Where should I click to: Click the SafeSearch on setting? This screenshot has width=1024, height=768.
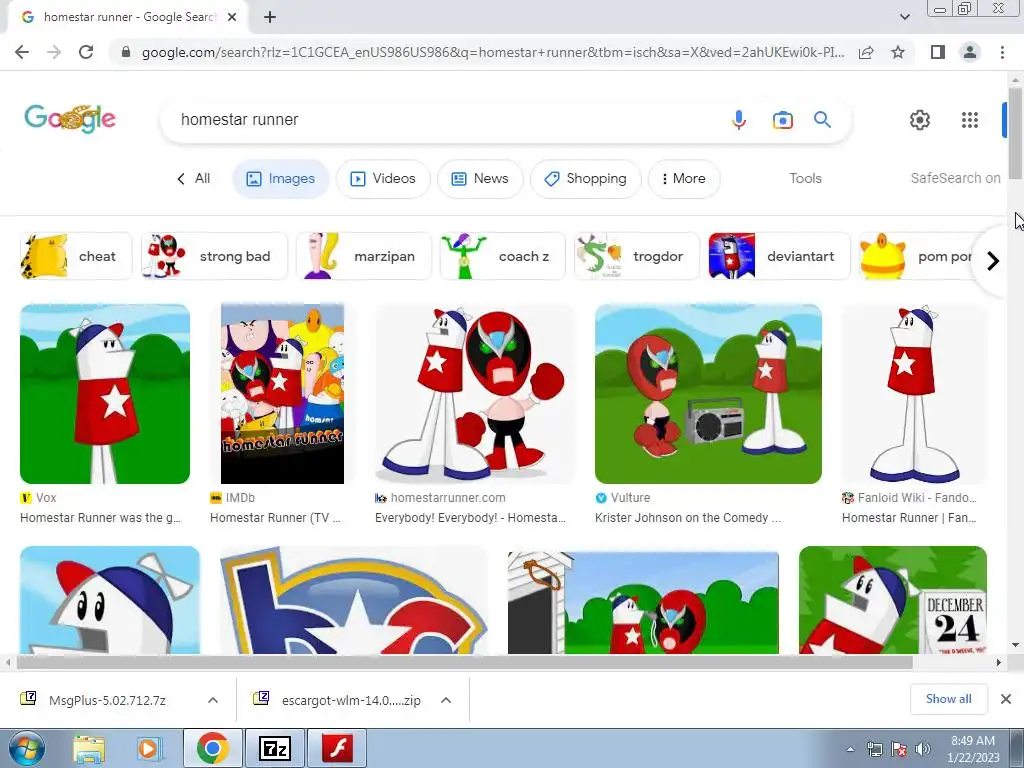coord(955,178)
